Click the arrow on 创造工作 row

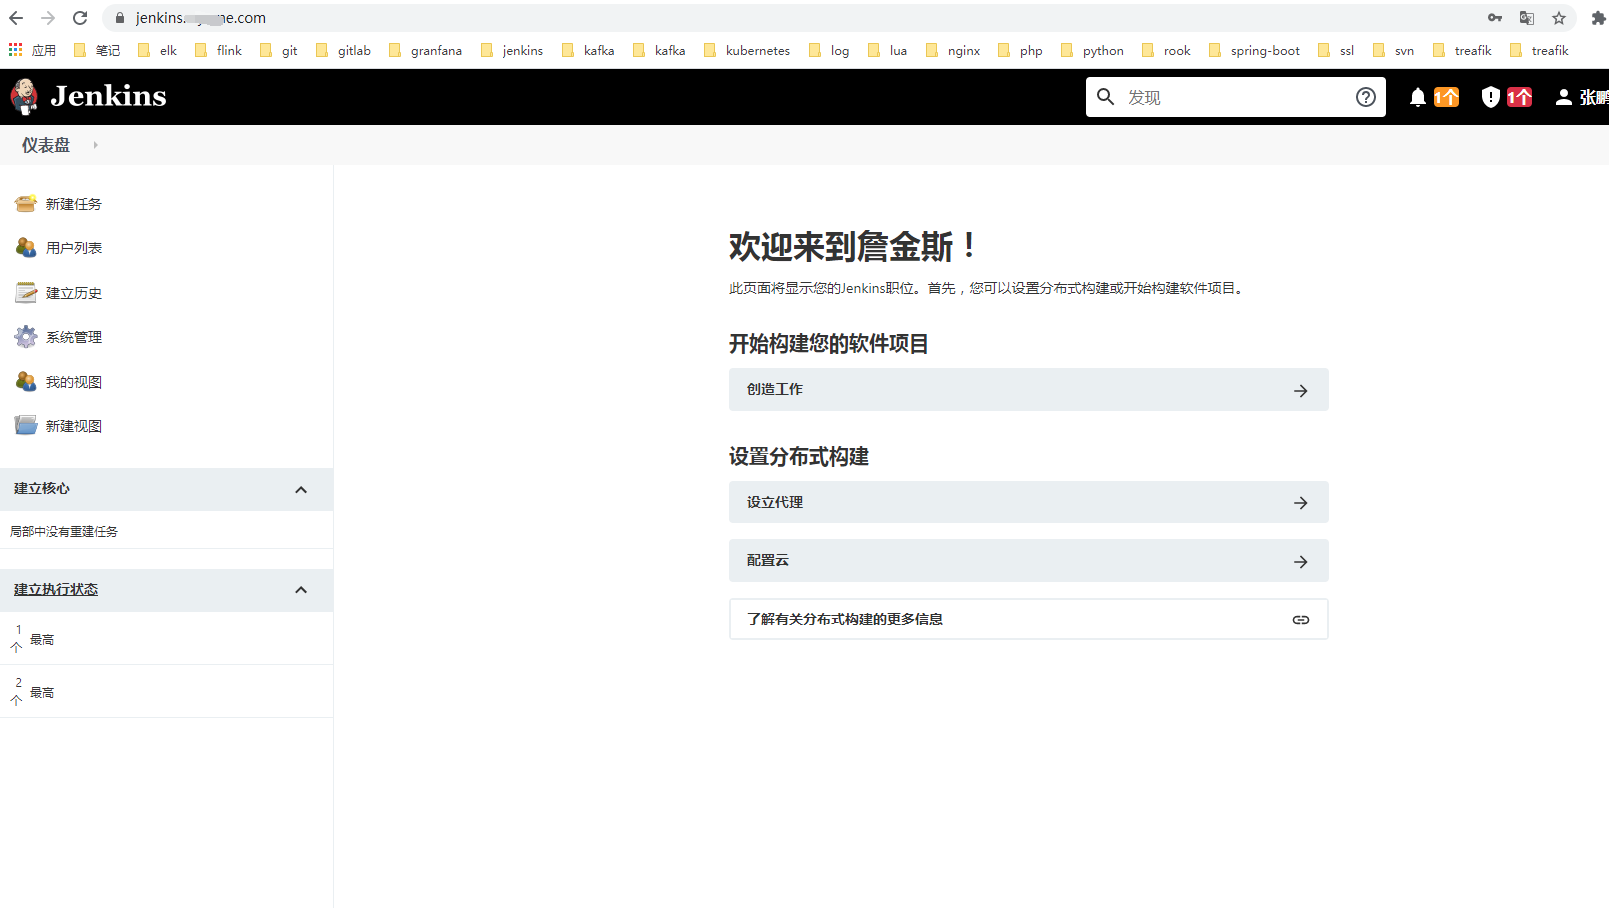coord(1300,391)
